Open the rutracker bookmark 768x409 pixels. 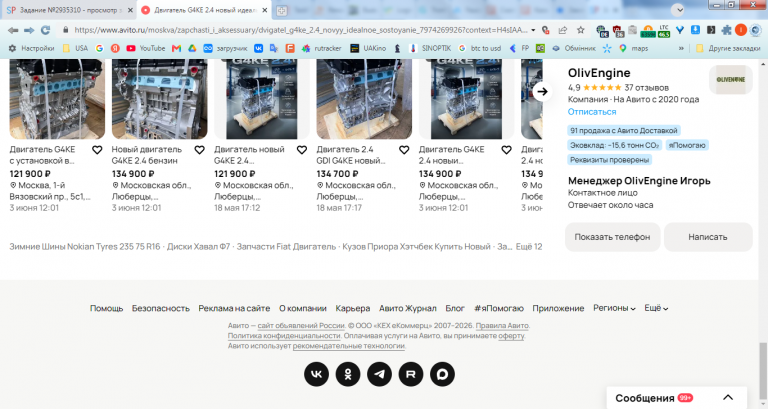[x=322, y=48]
